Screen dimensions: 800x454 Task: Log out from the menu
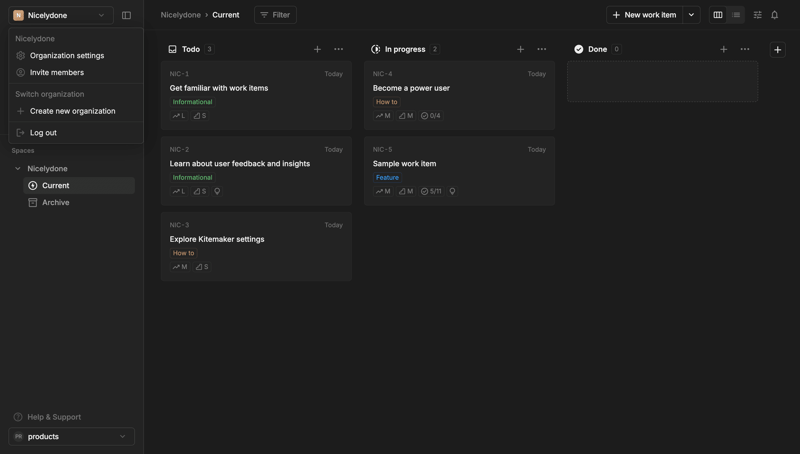pyautogui.click(x=76, y=133)
